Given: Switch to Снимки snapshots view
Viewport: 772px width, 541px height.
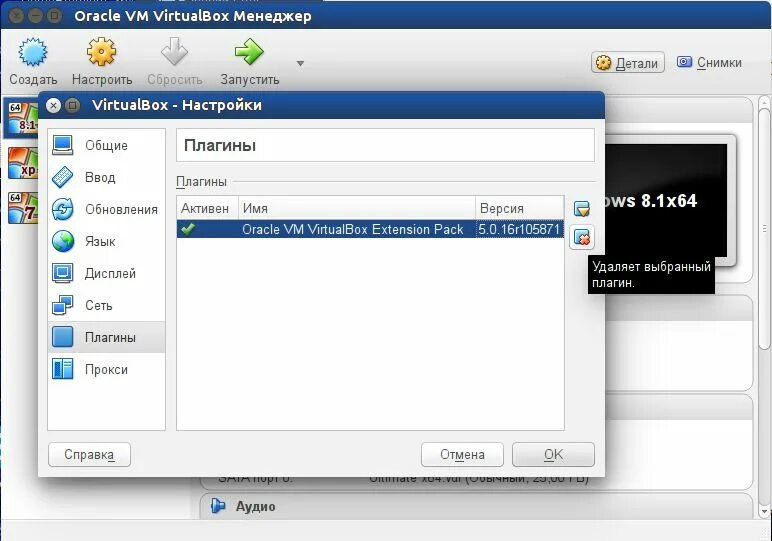Looking at the screenshot, I should (709, 63).
